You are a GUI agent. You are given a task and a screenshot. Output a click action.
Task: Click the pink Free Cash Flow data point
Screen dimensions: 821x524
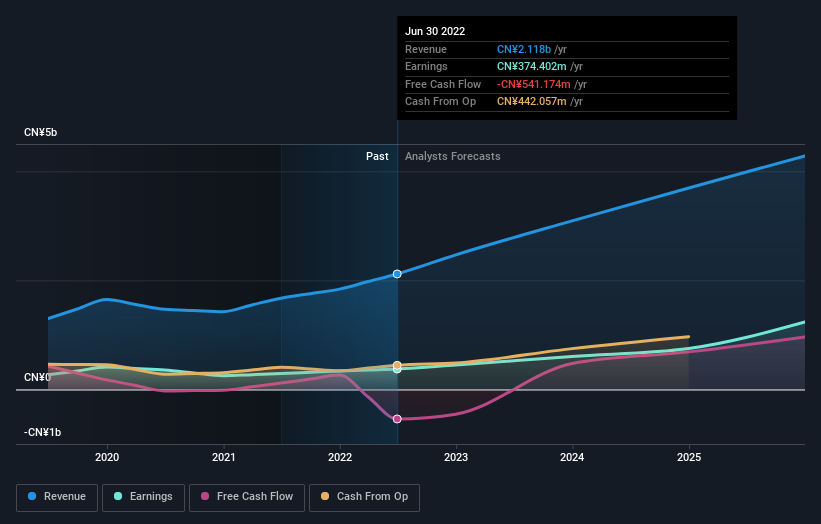coord(397,419)
